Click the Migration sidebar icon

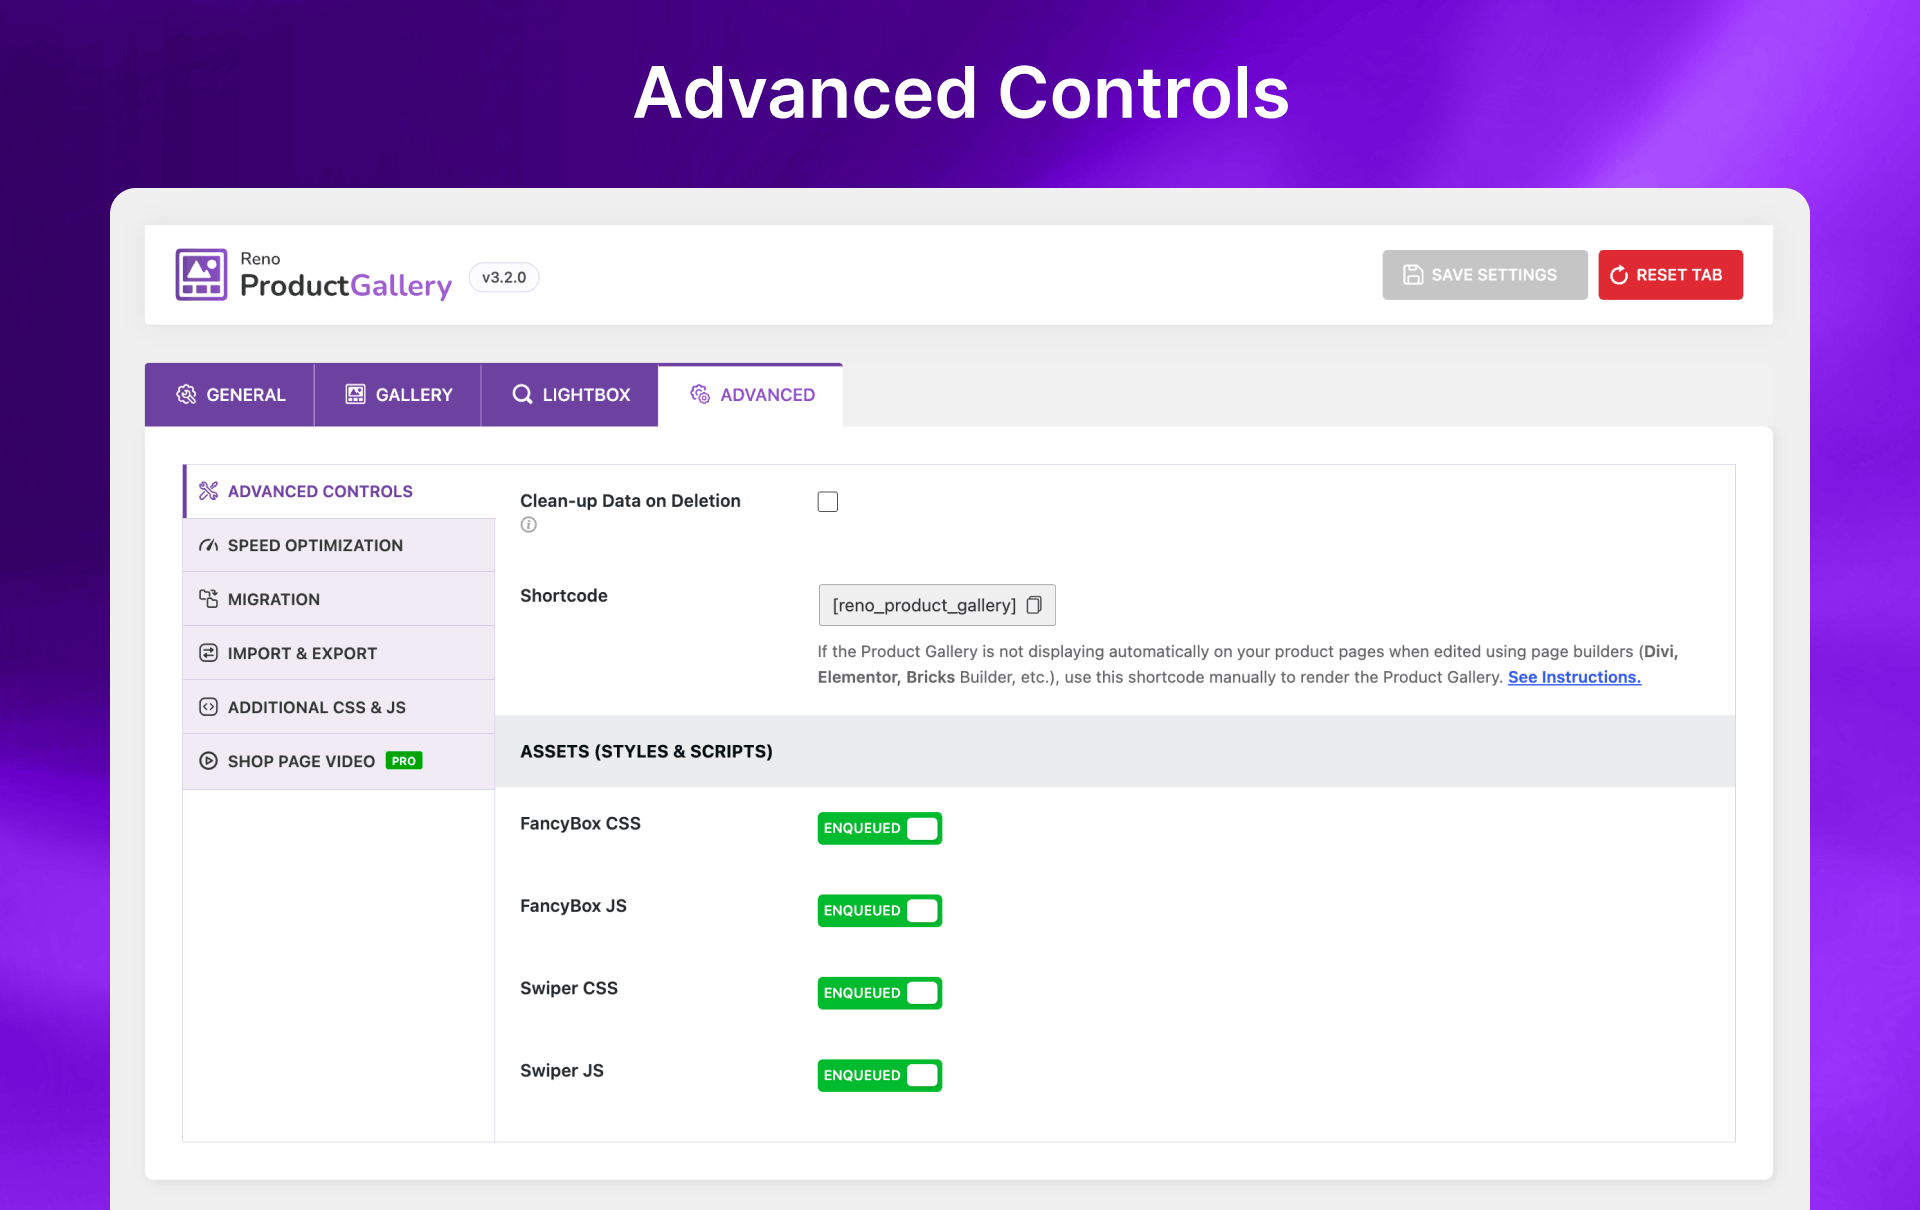(208, 599)
